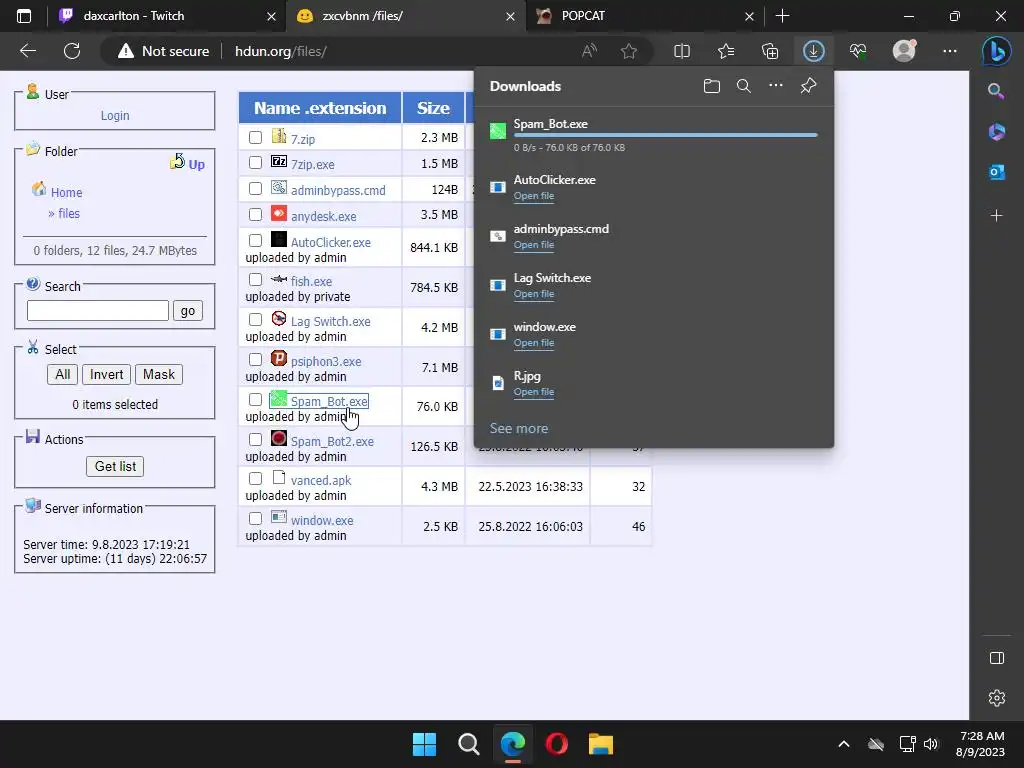Check the fish.exe checkbox
Viewport: 1024px width, 768px height.
pyautogui.click(x=255, y=280)
